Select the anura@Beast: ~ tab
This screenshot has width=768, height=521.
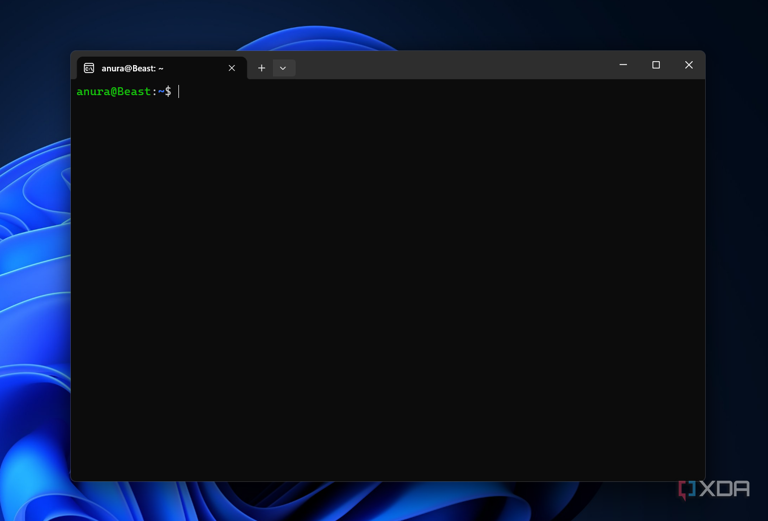162,68
